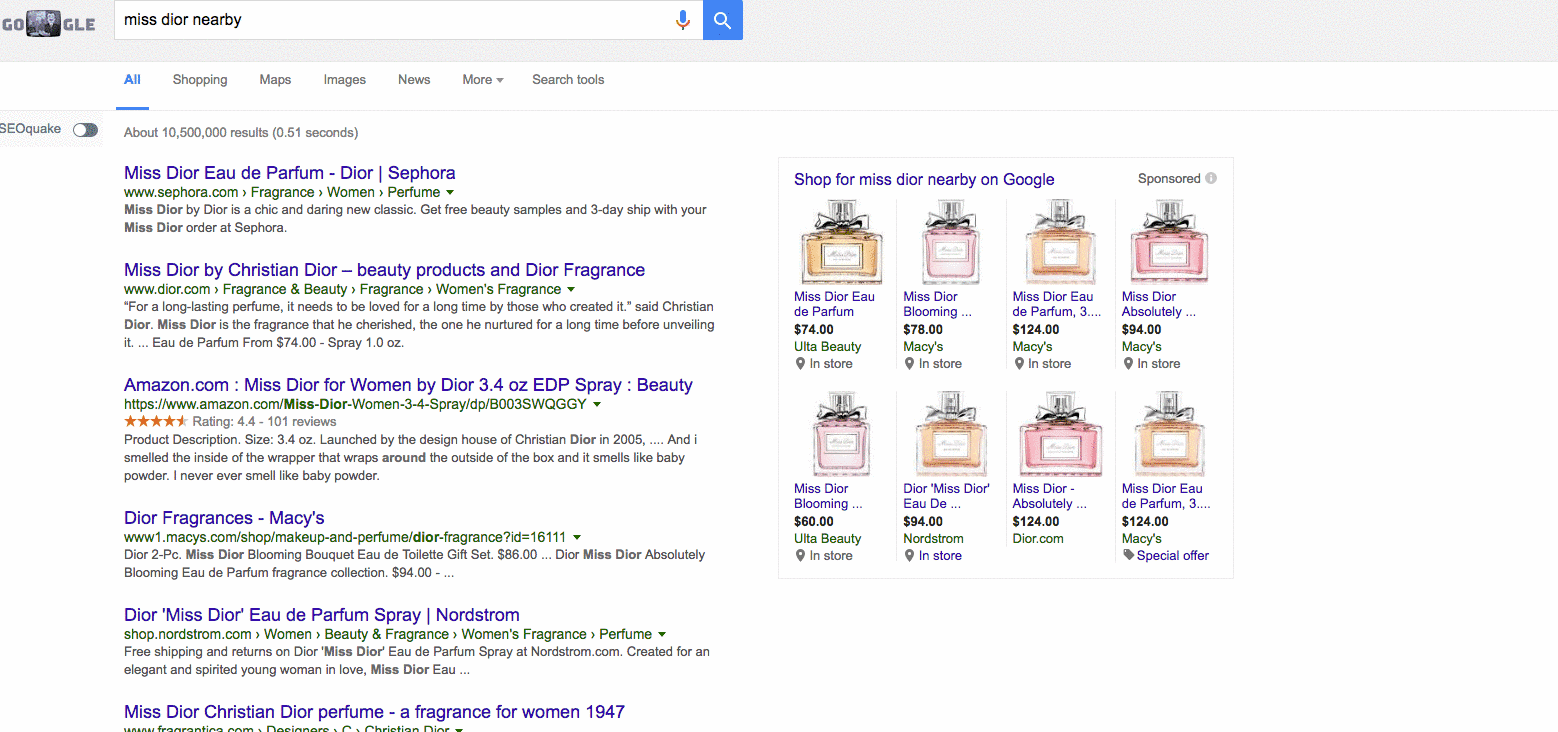Toggle the SEOquake switch

(x=86, y=130)
